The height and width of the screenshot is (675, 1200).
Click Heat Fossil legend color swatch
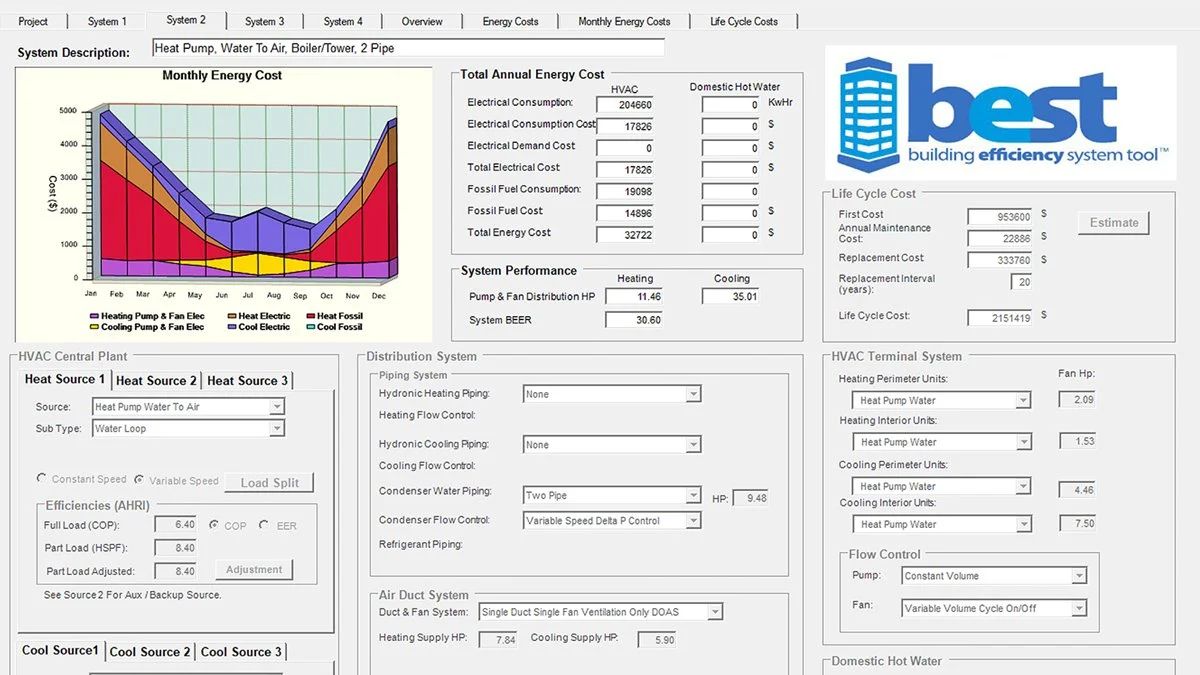tap(309, 316)
